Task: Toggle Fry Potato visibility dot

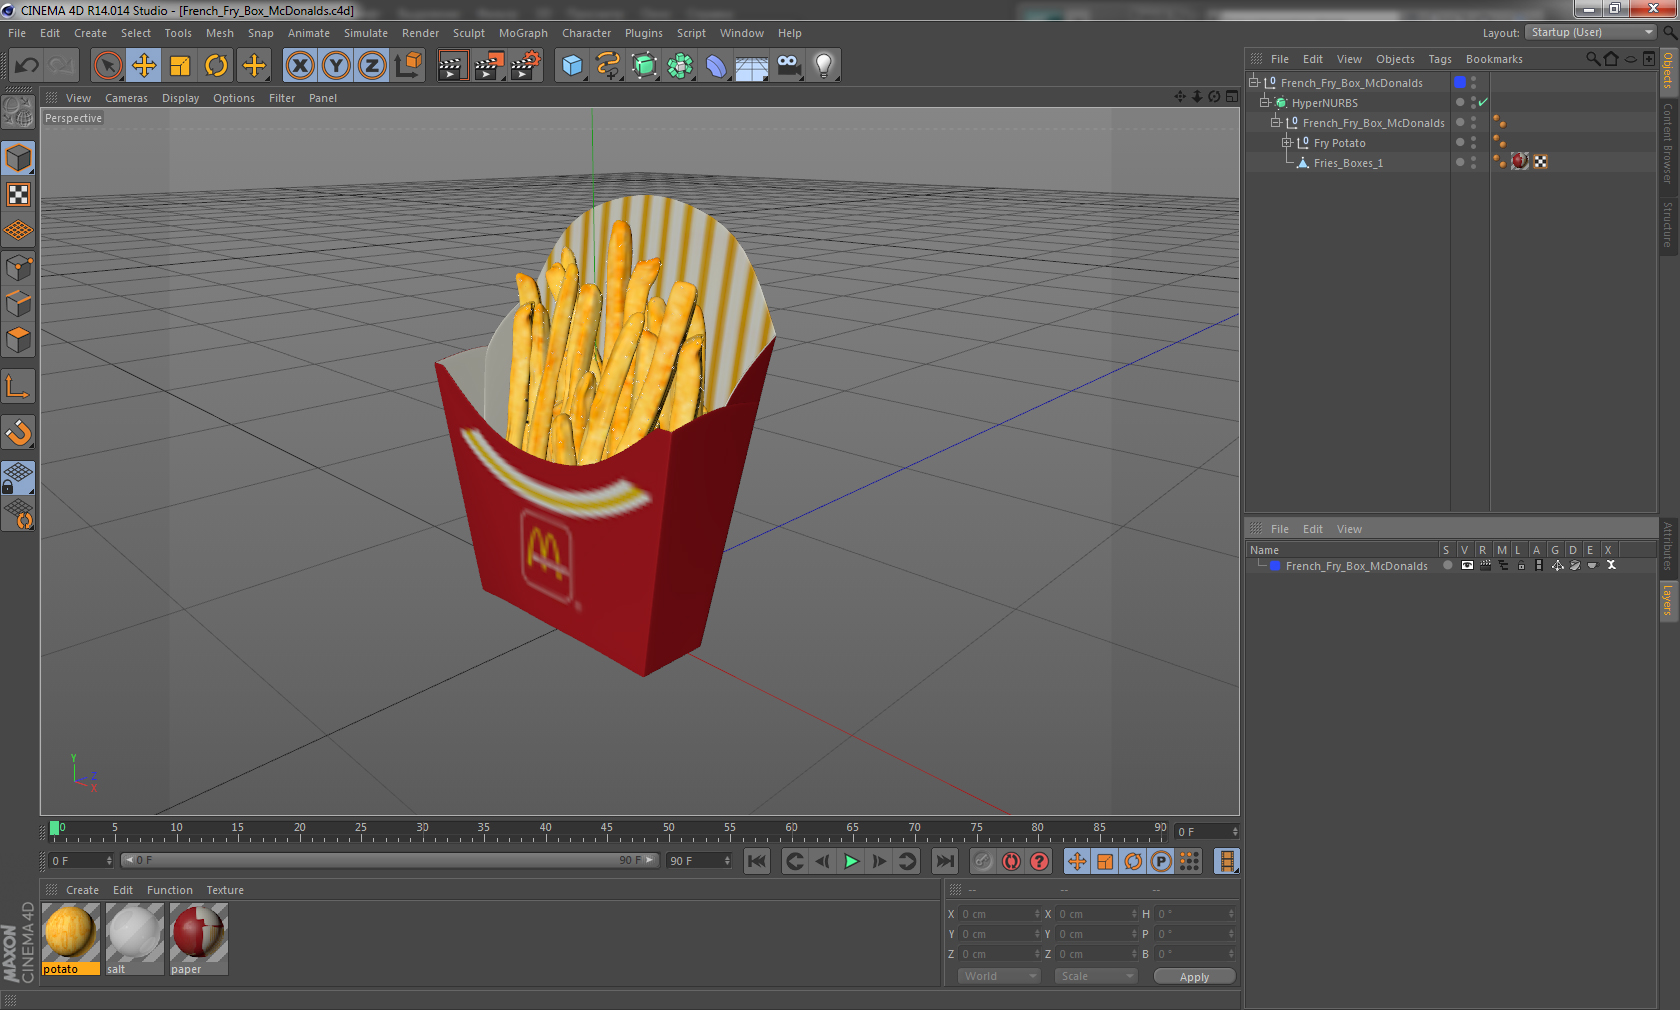Action: click(1473, 139)
